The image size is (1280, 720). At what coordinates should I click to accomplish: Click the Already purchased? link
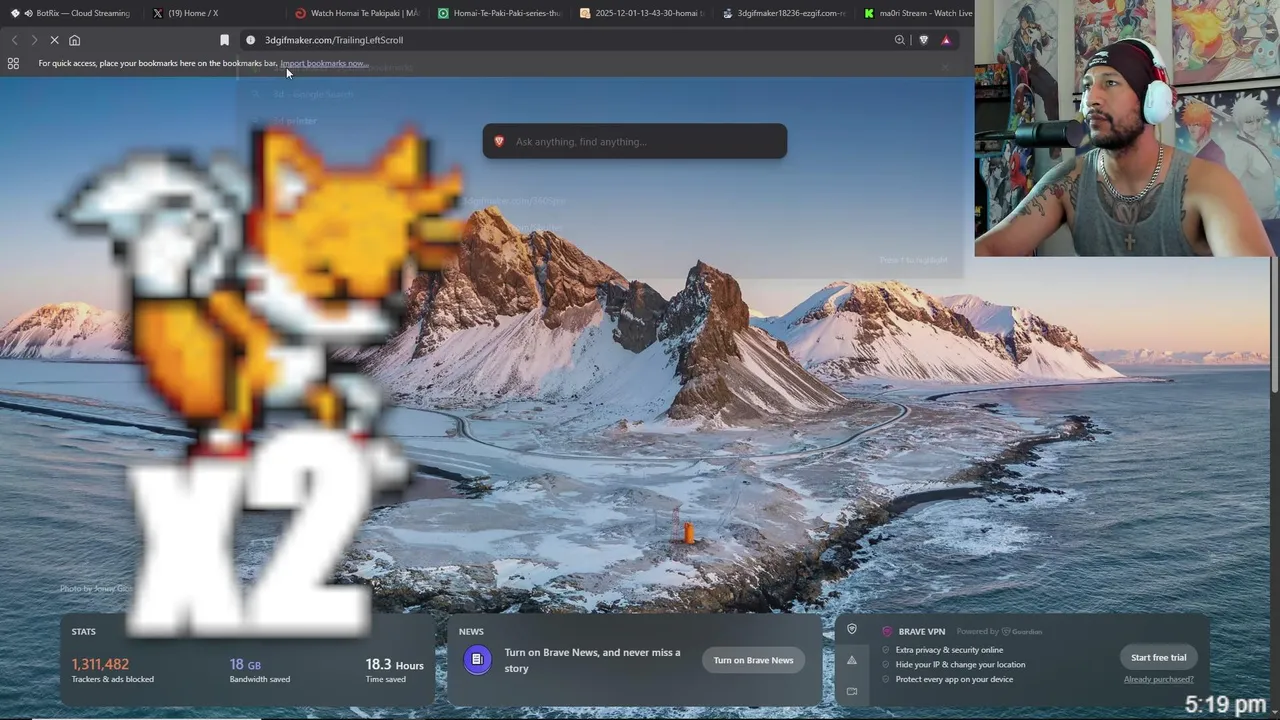1158,679
